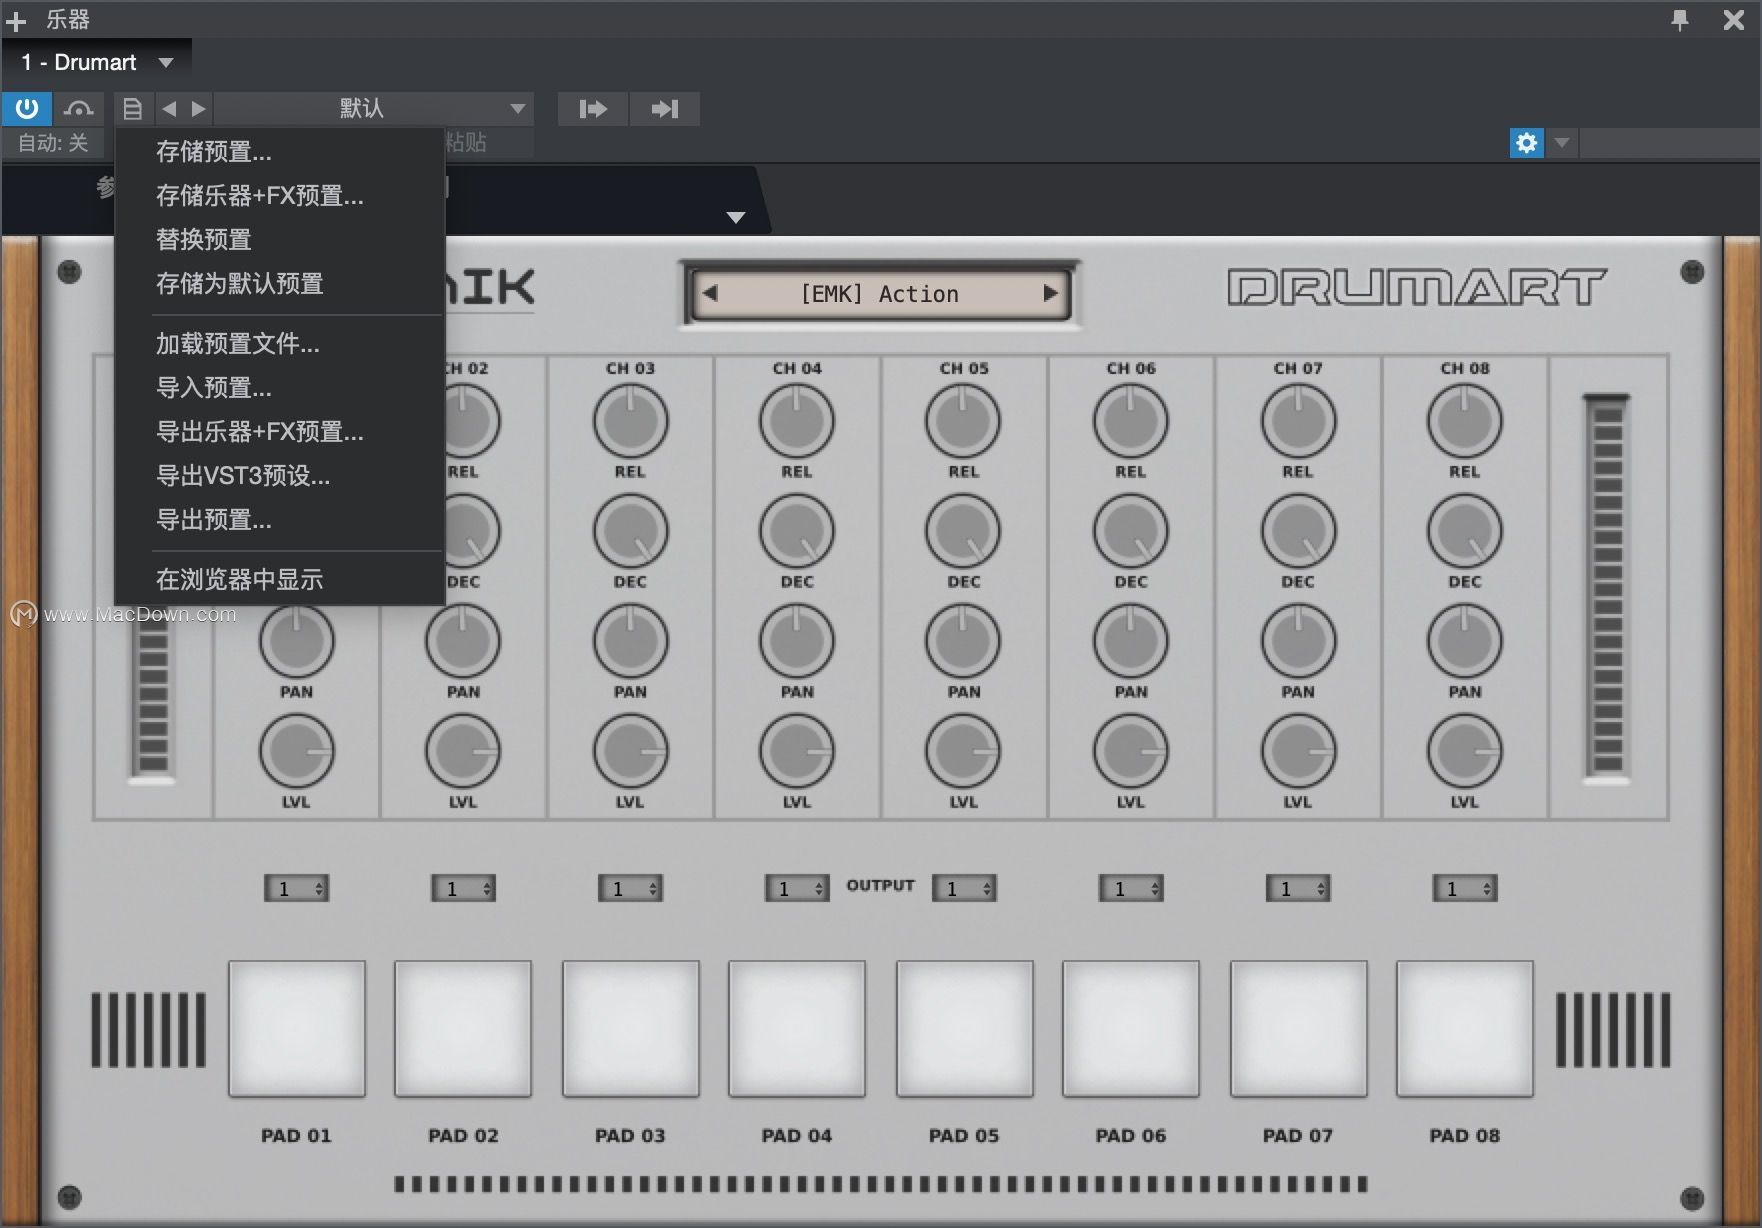This screenshot has width=1762, height=1228.
Task: Open the blue gear settings icon
Action: tap(1526, 143)
